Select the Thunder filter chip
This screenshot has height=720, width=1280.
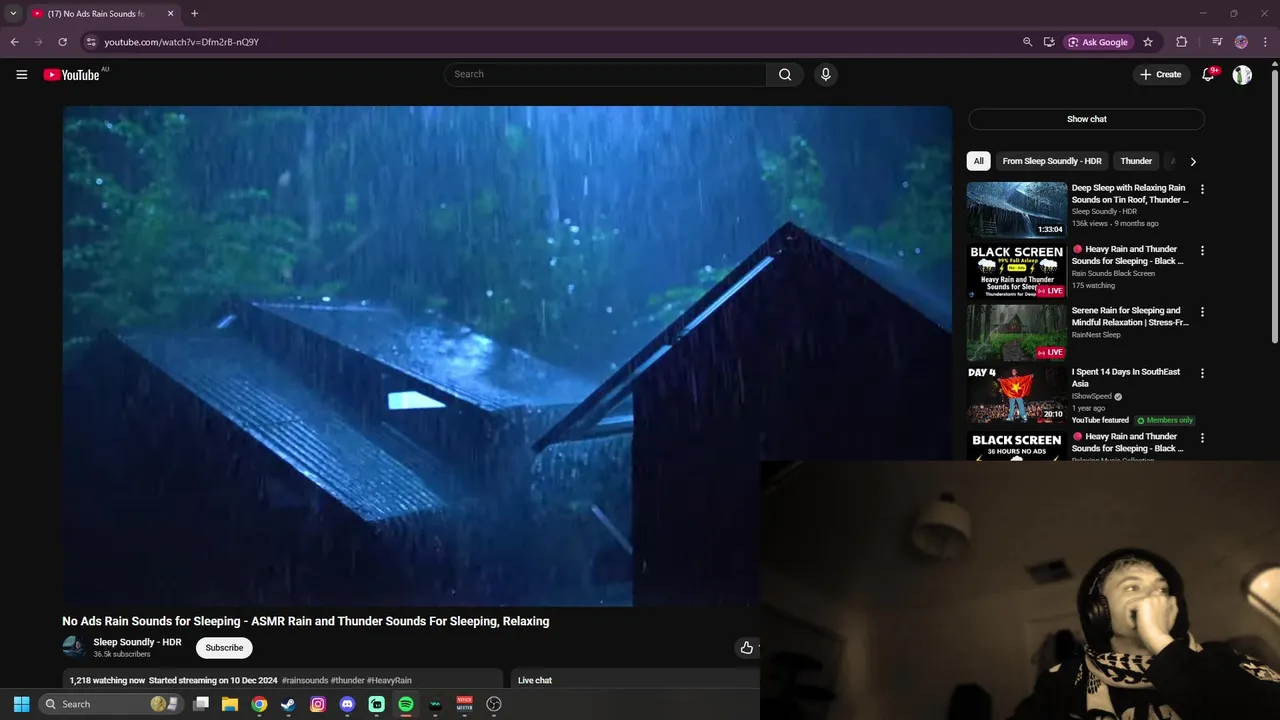(x=1136, y=161)
